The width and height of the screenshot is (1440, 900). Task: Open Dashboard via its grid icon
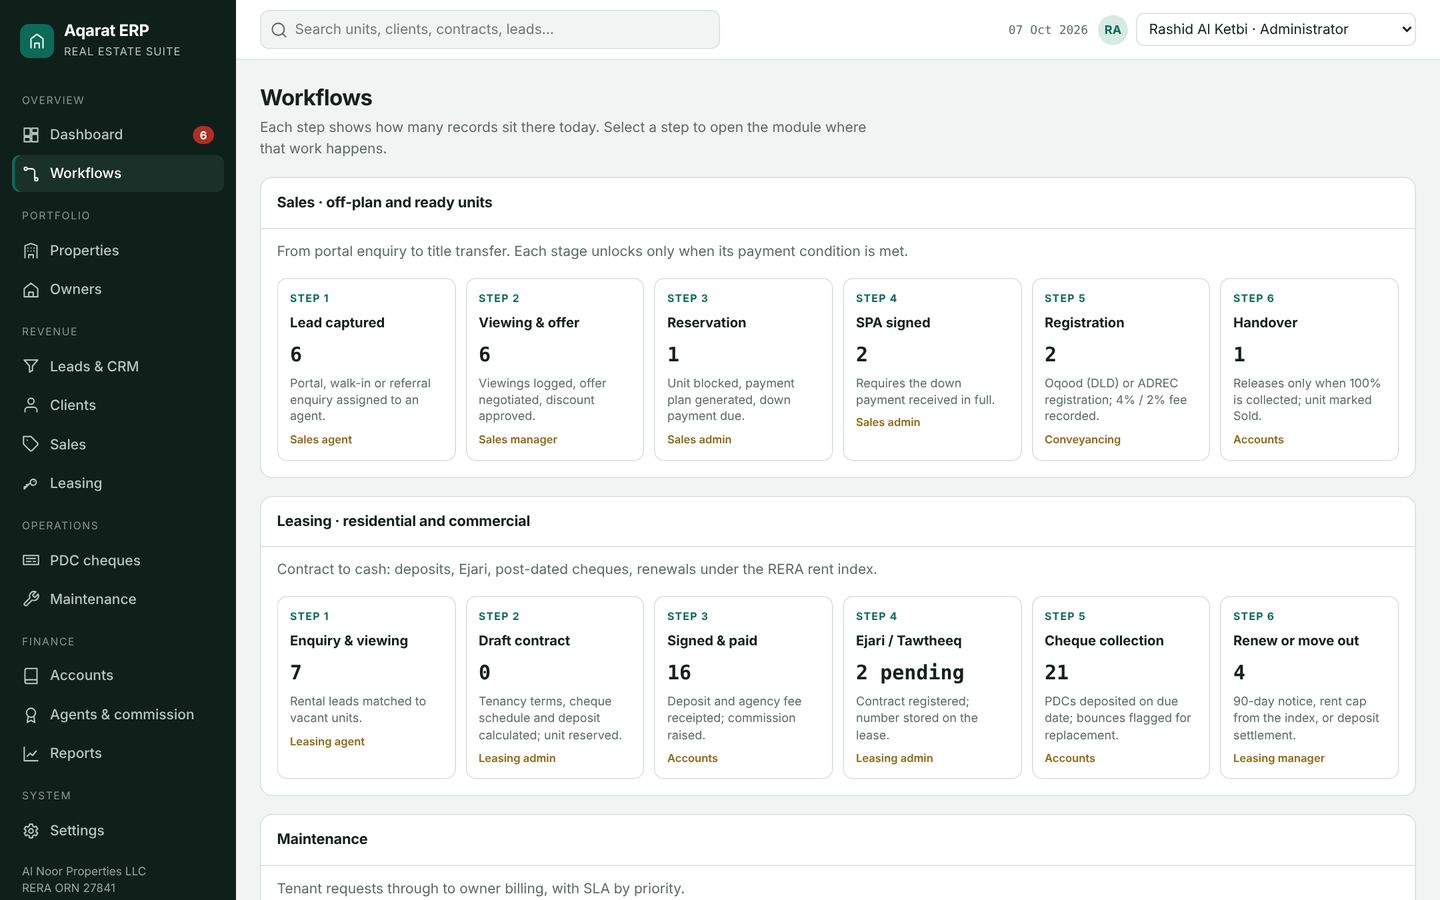tap(31, 135)
